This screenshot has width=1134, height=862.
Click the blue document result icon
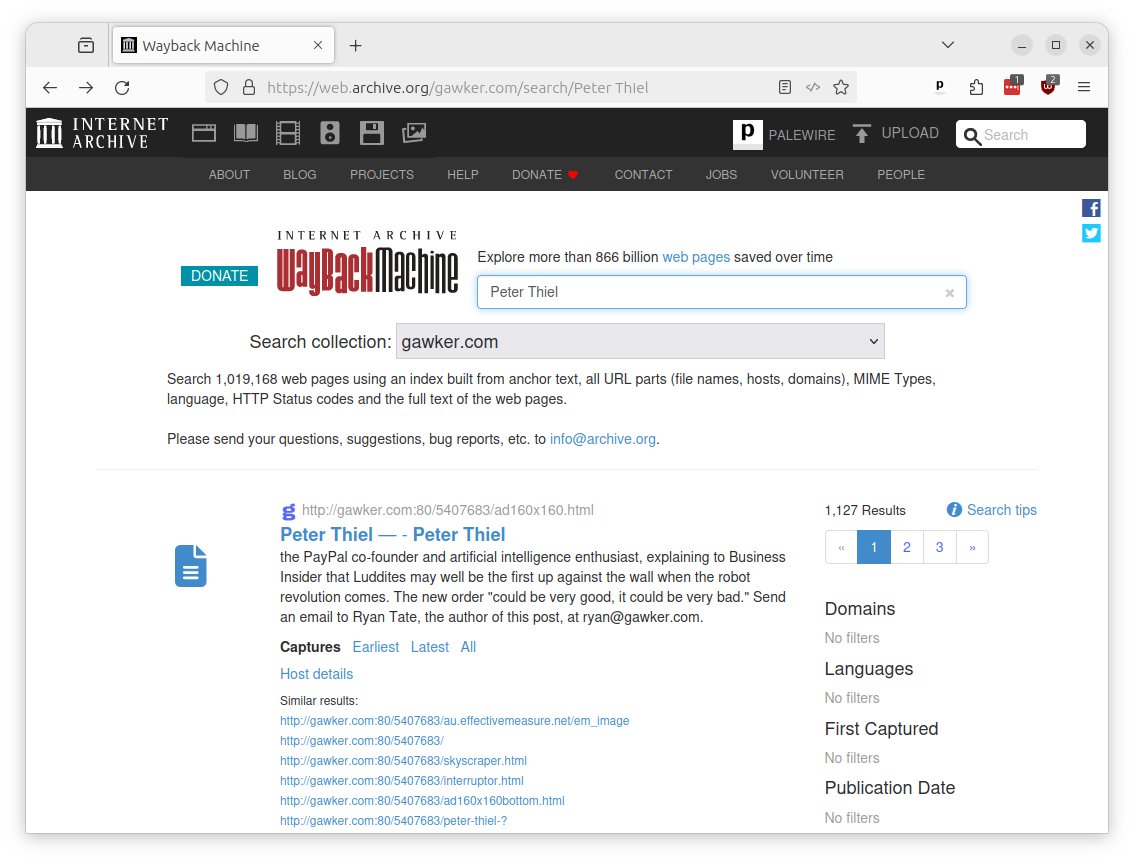pos(191,566)
